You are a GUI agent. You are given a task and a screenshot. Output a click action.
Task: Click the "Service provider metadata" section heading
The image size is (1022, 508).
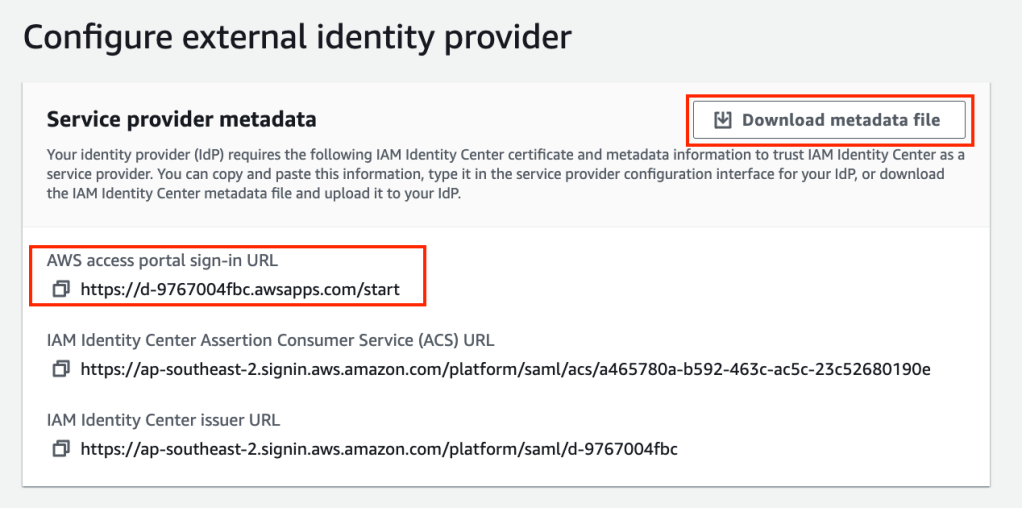(x=181, y=120)
